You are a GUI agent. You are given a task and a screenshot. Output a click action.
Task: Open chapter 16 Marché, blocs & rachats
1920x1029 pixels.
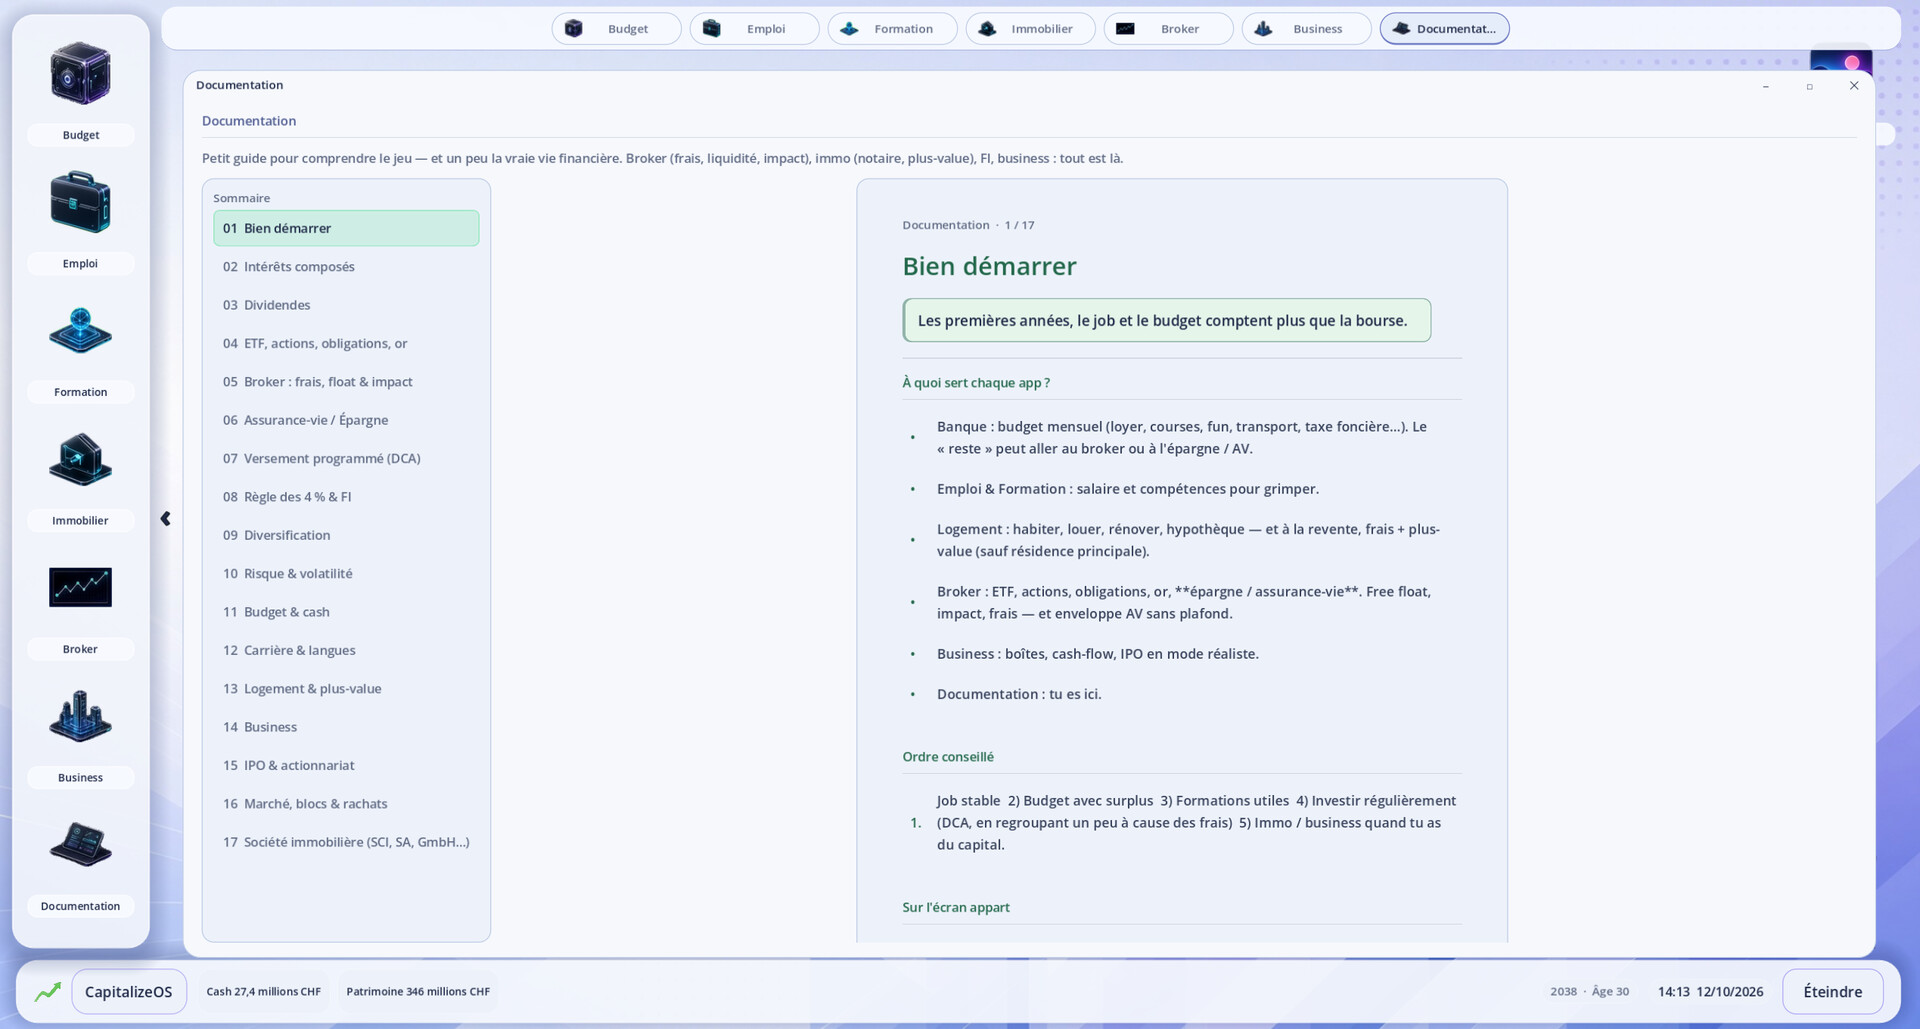(346, 804)
